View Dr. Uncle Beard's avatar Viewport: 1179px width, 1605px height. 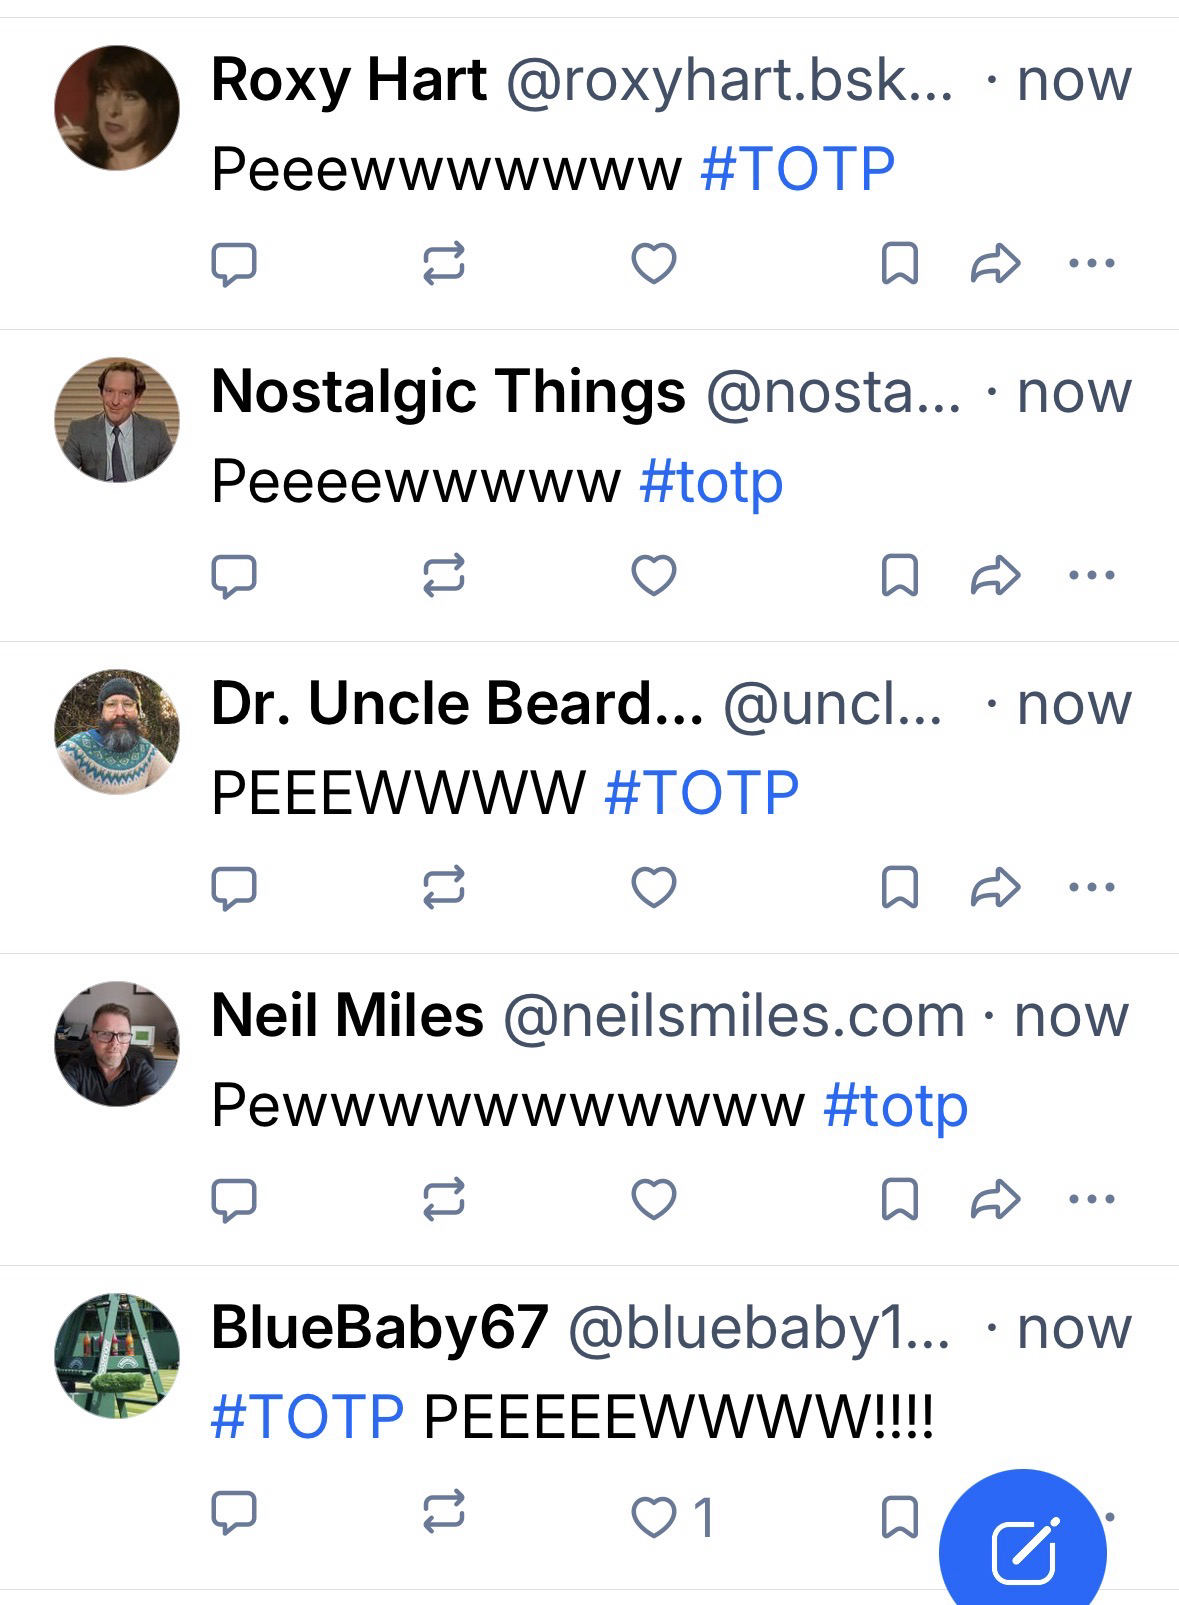coord(117,731)
